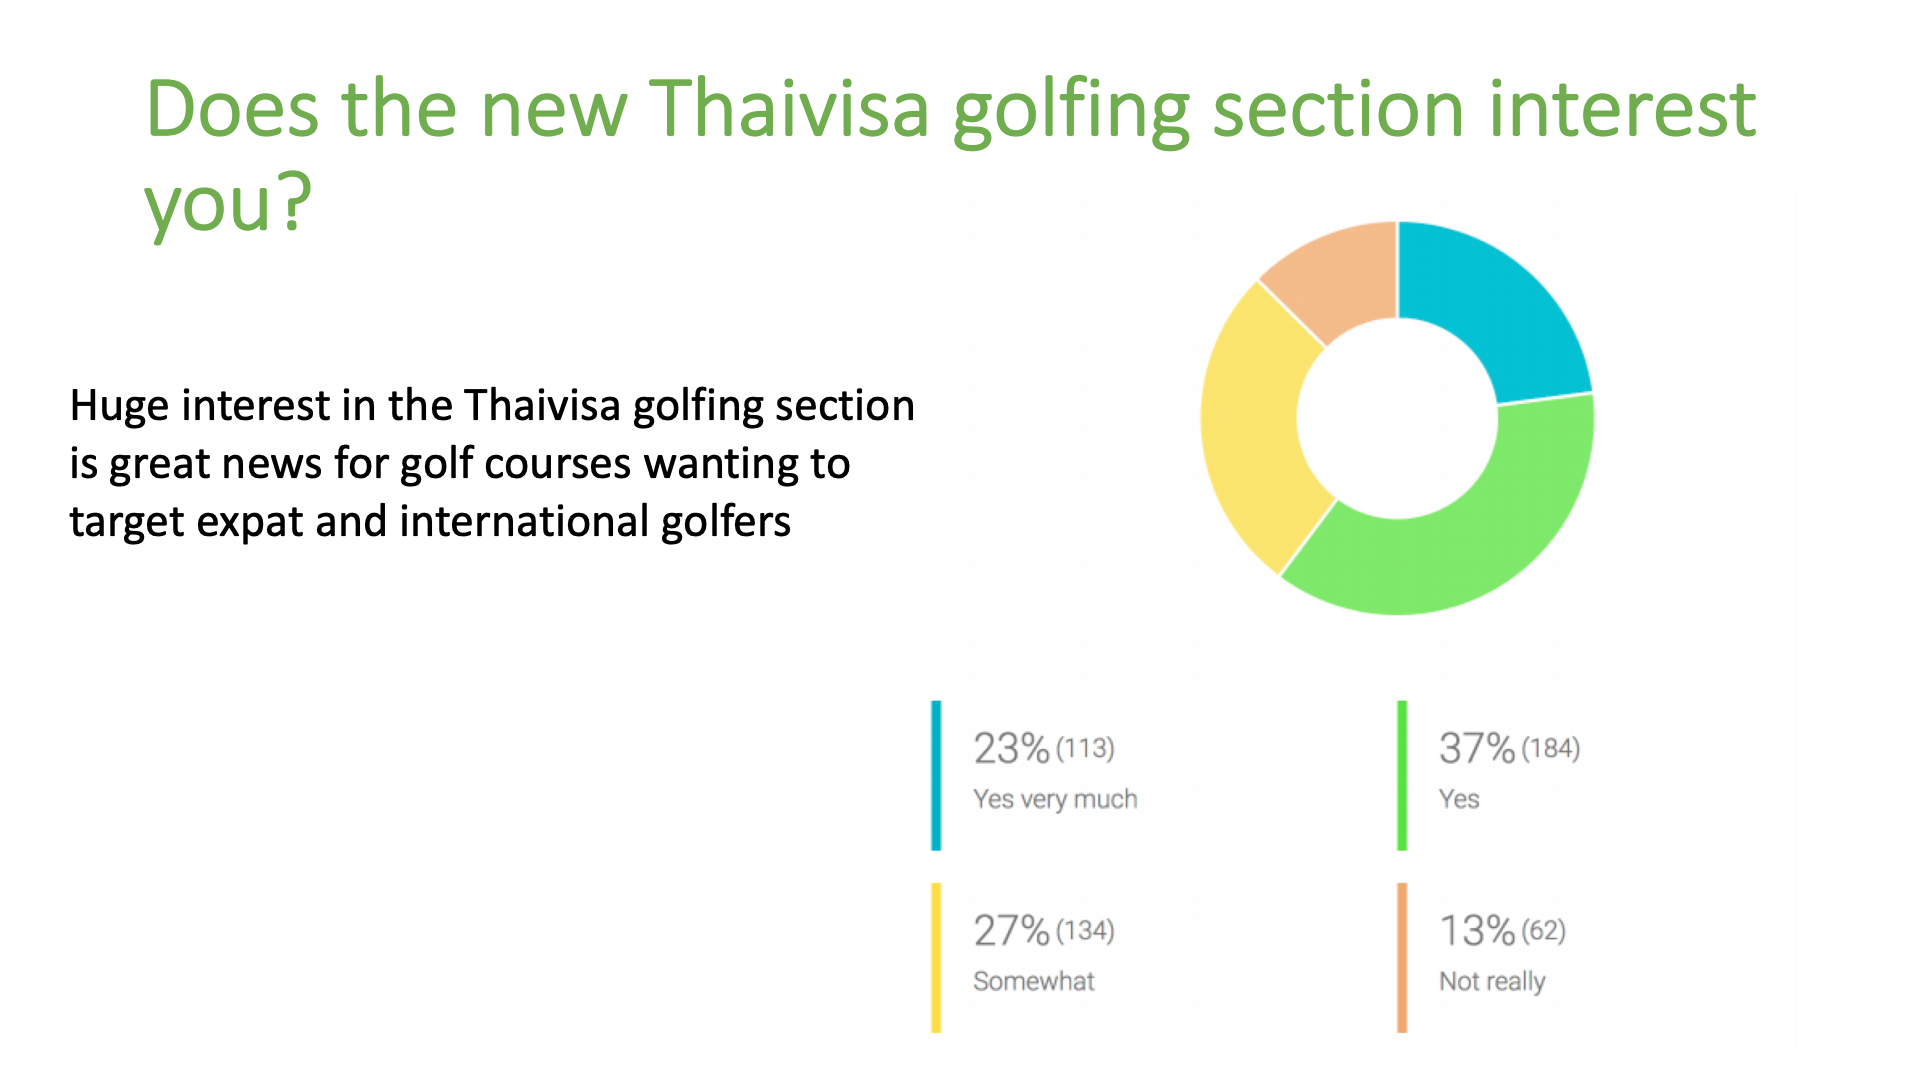
Task: Click the word 'you?' in the title
Action: (228, 205)
